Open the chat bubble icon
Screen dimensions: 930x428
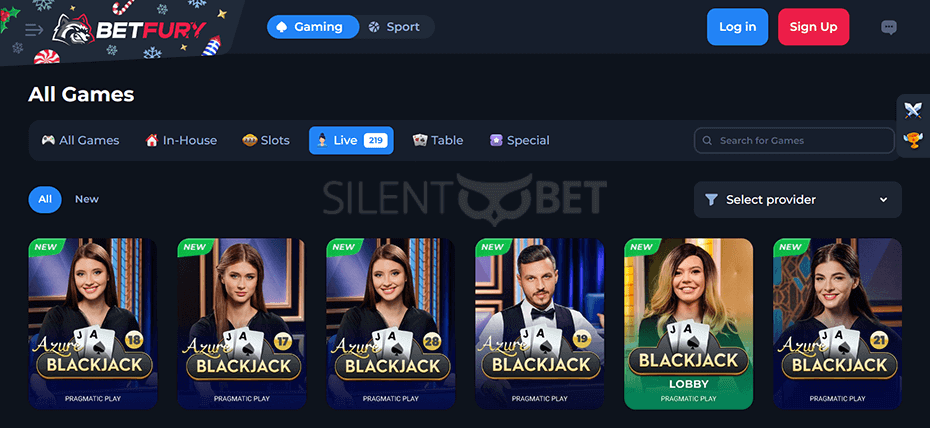tap(888, 27)
